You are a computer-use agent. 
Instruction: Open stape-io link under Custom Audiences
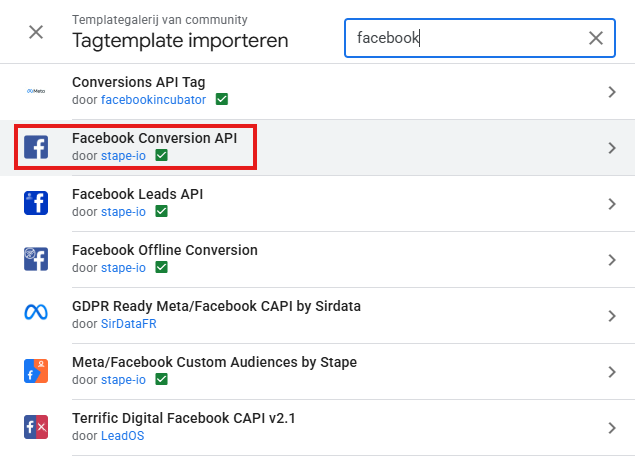coord(123,380)
